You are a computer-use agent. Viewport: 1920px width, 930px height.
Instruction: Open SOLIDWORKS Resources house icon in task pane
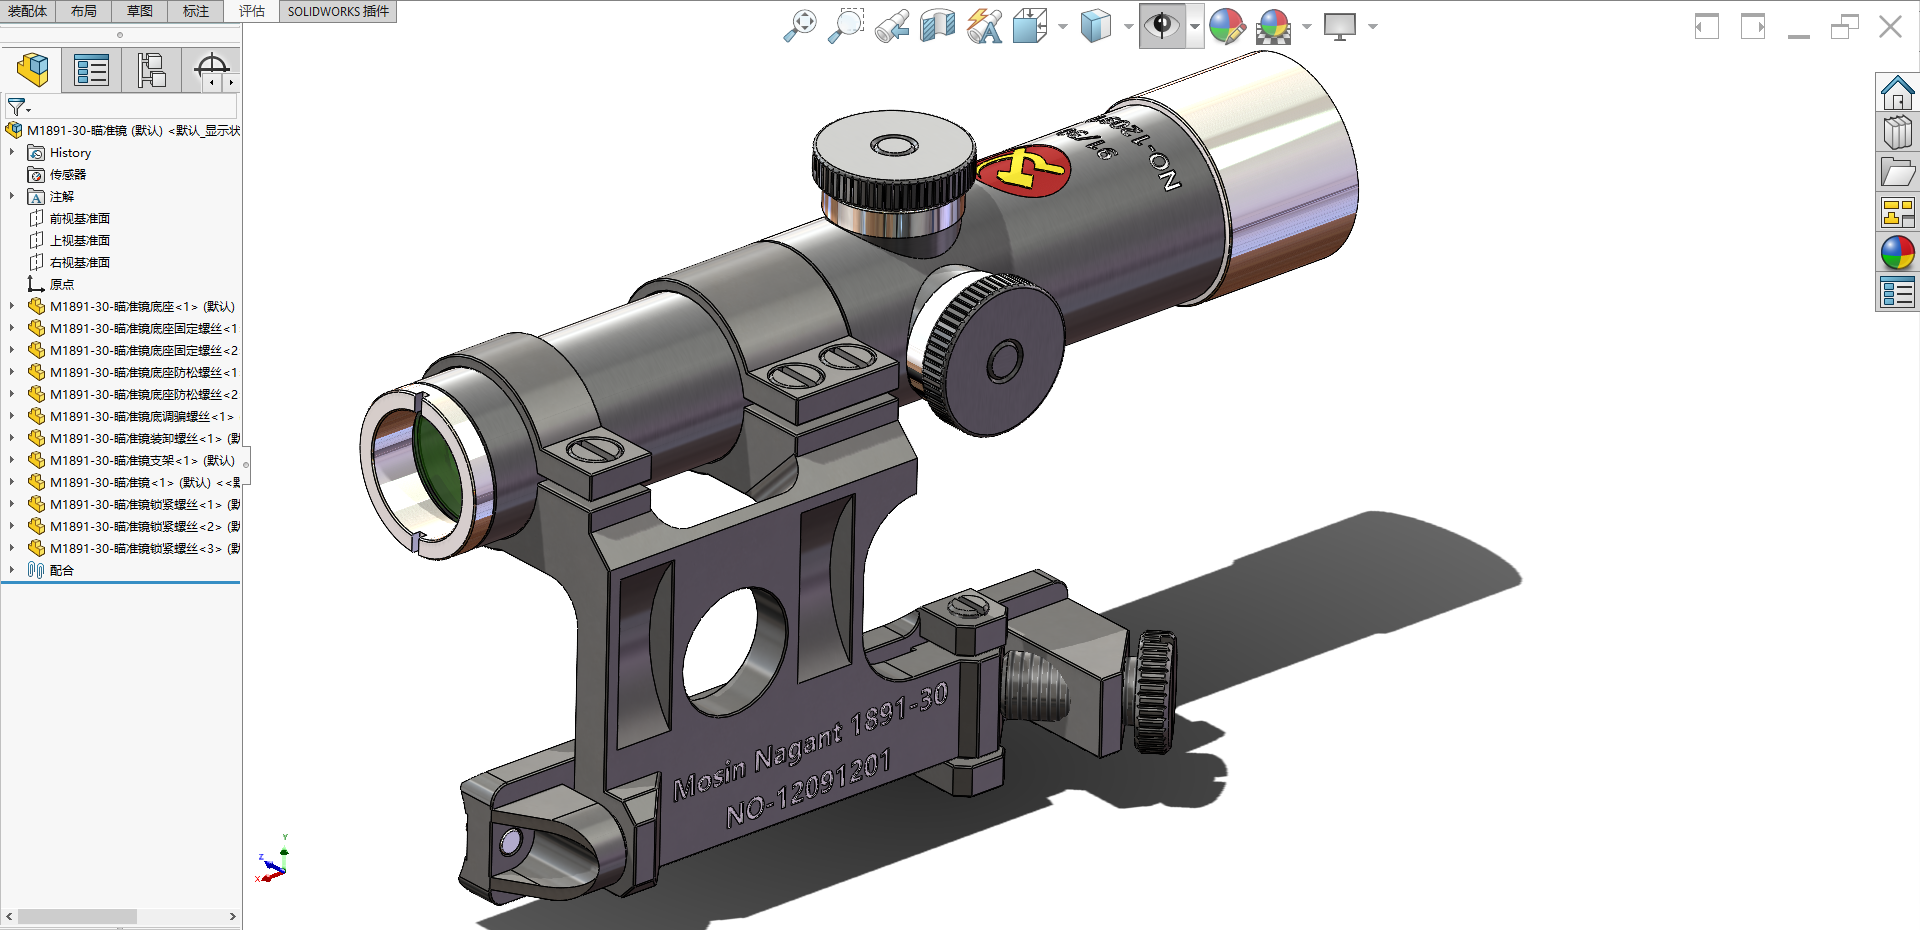click(1897, 92)
